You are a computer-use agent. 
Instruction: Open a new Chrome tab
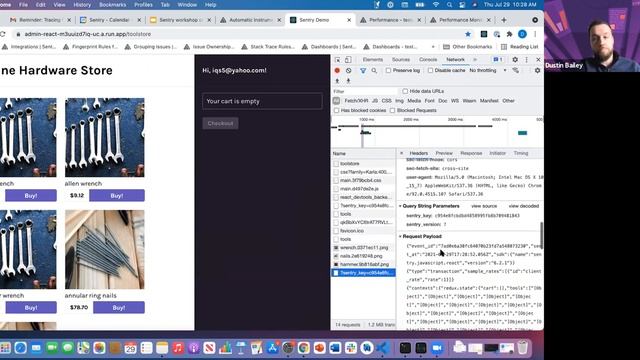(x=504, y=20)
